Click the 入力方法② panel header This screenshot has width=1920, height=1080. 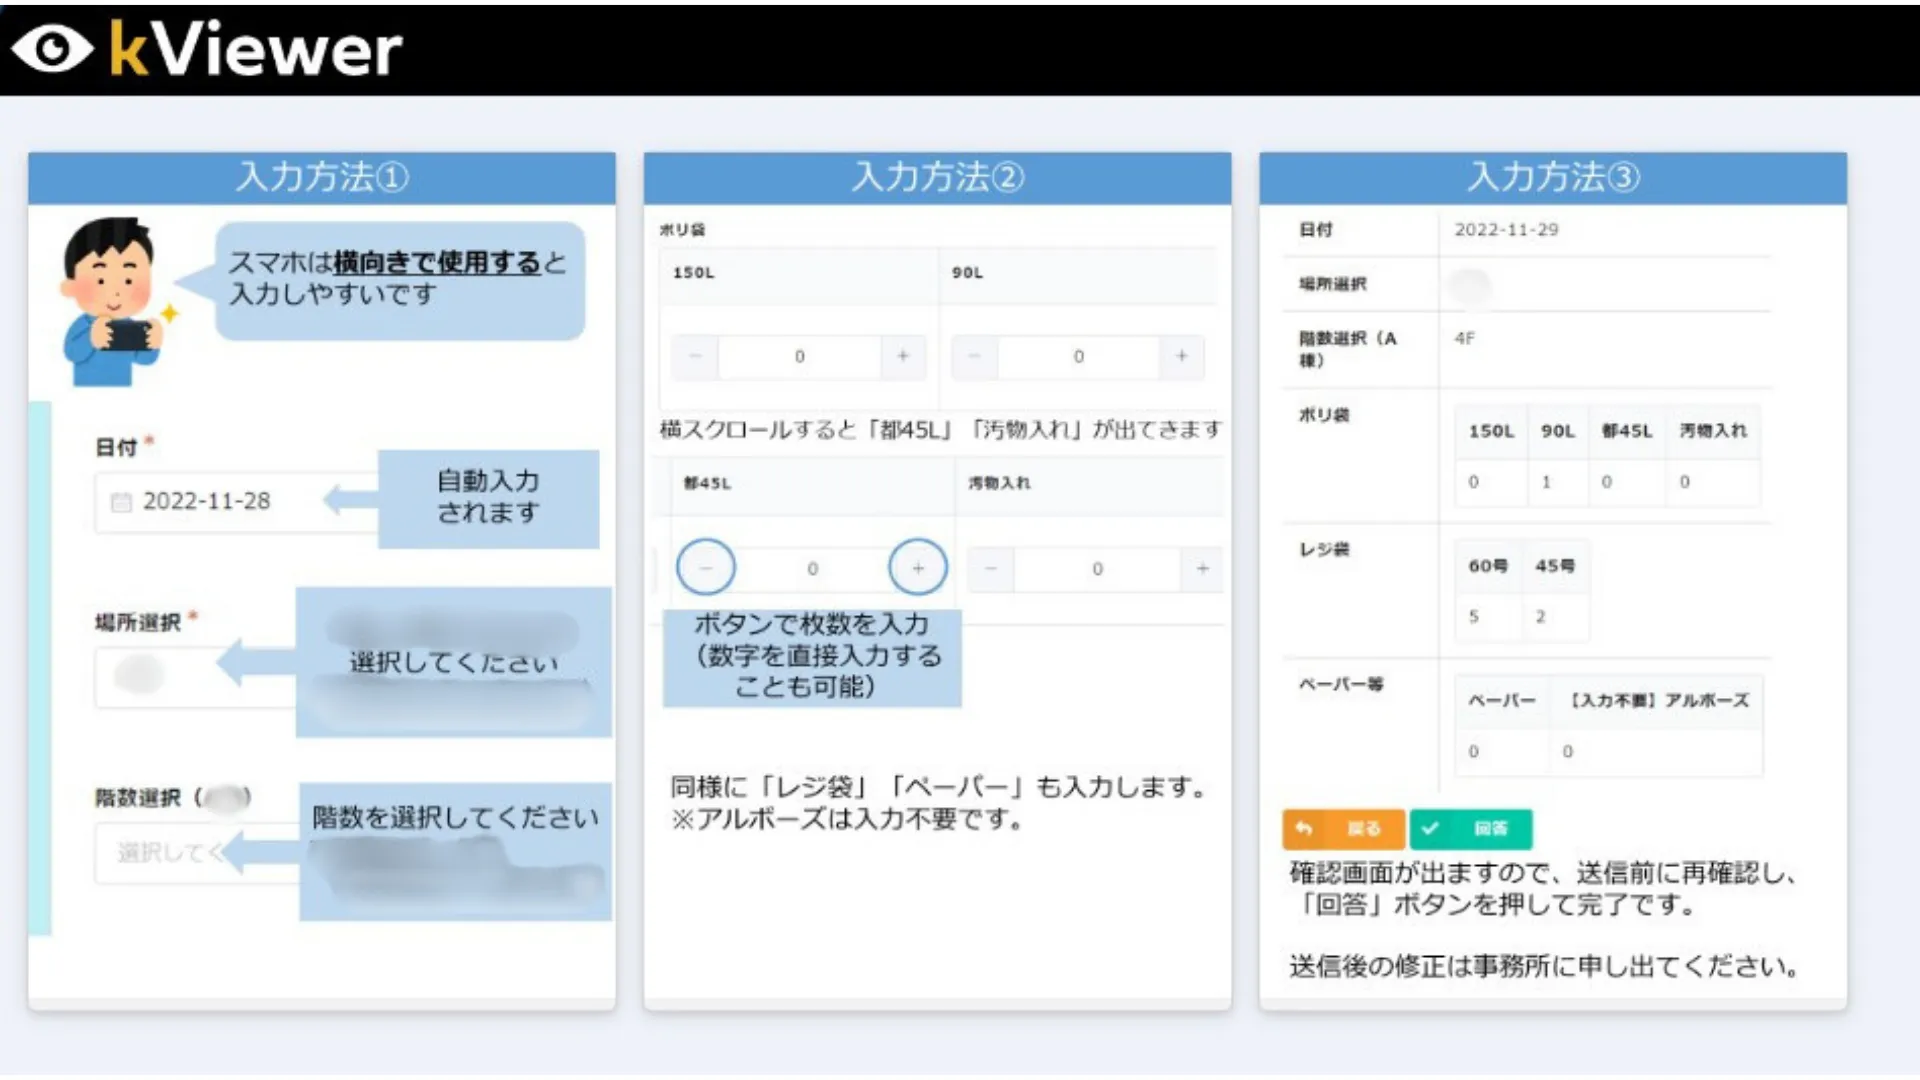[x=937, y=178]
